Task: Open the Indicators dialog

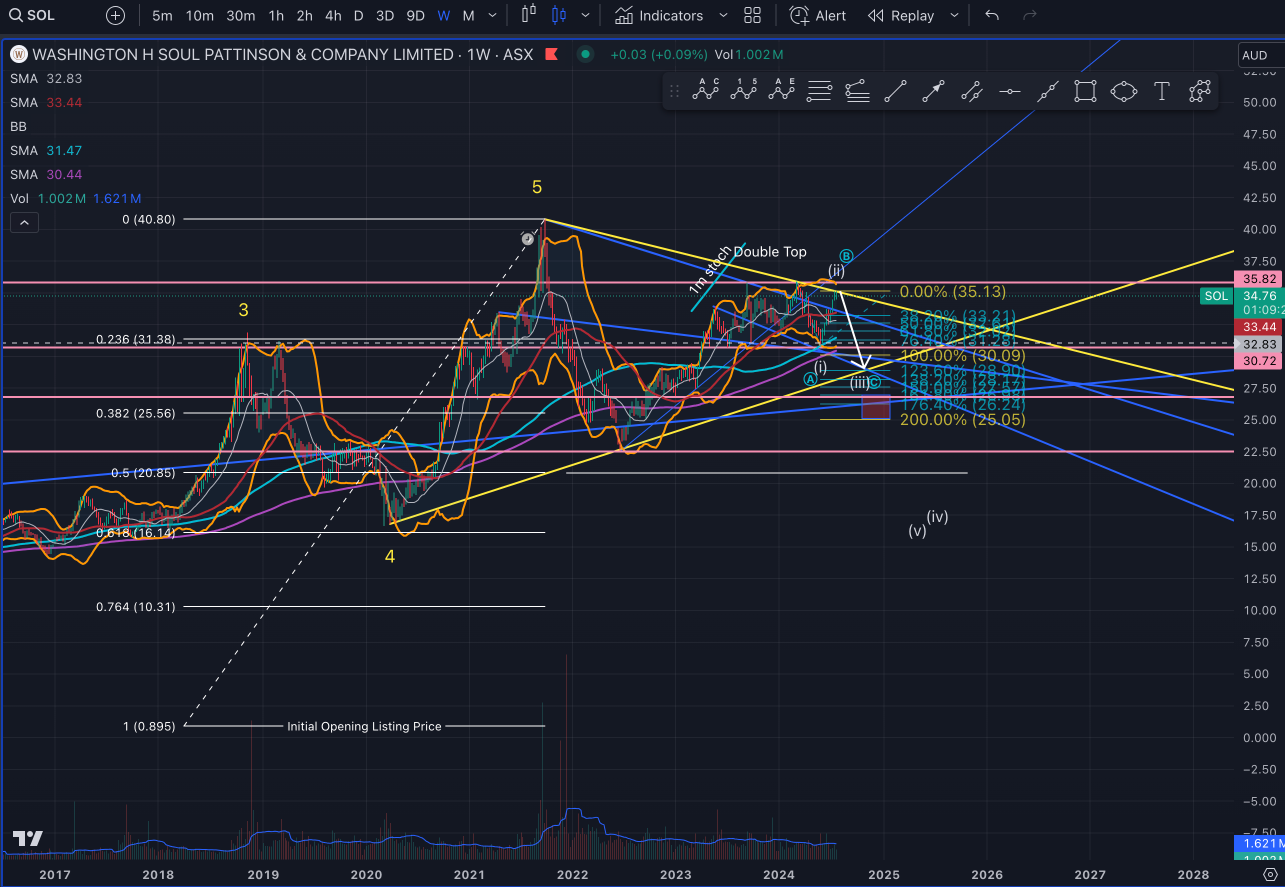Action: (x=659, y=16)
